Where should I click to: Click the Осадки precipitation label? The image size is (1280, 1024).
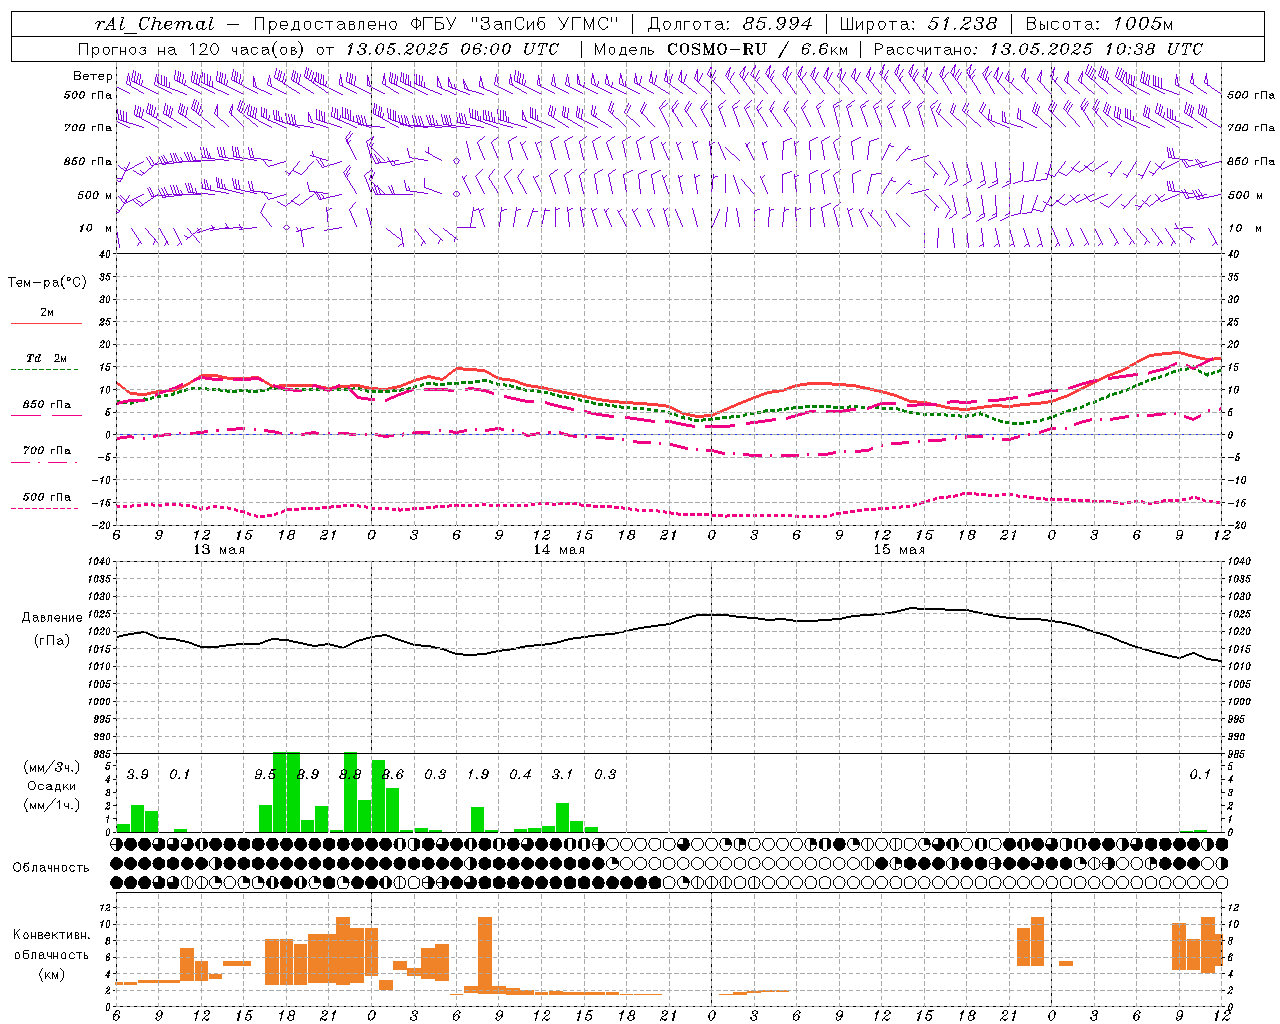click(x=51, y=786)
